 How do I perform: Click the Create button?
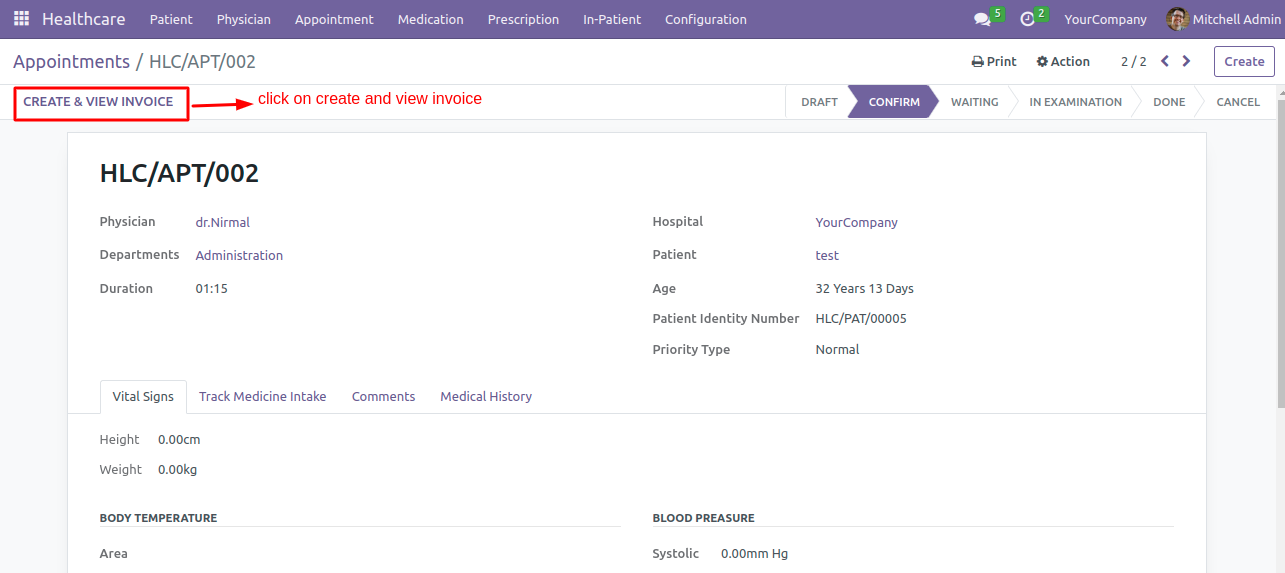tap(1244, 61)
